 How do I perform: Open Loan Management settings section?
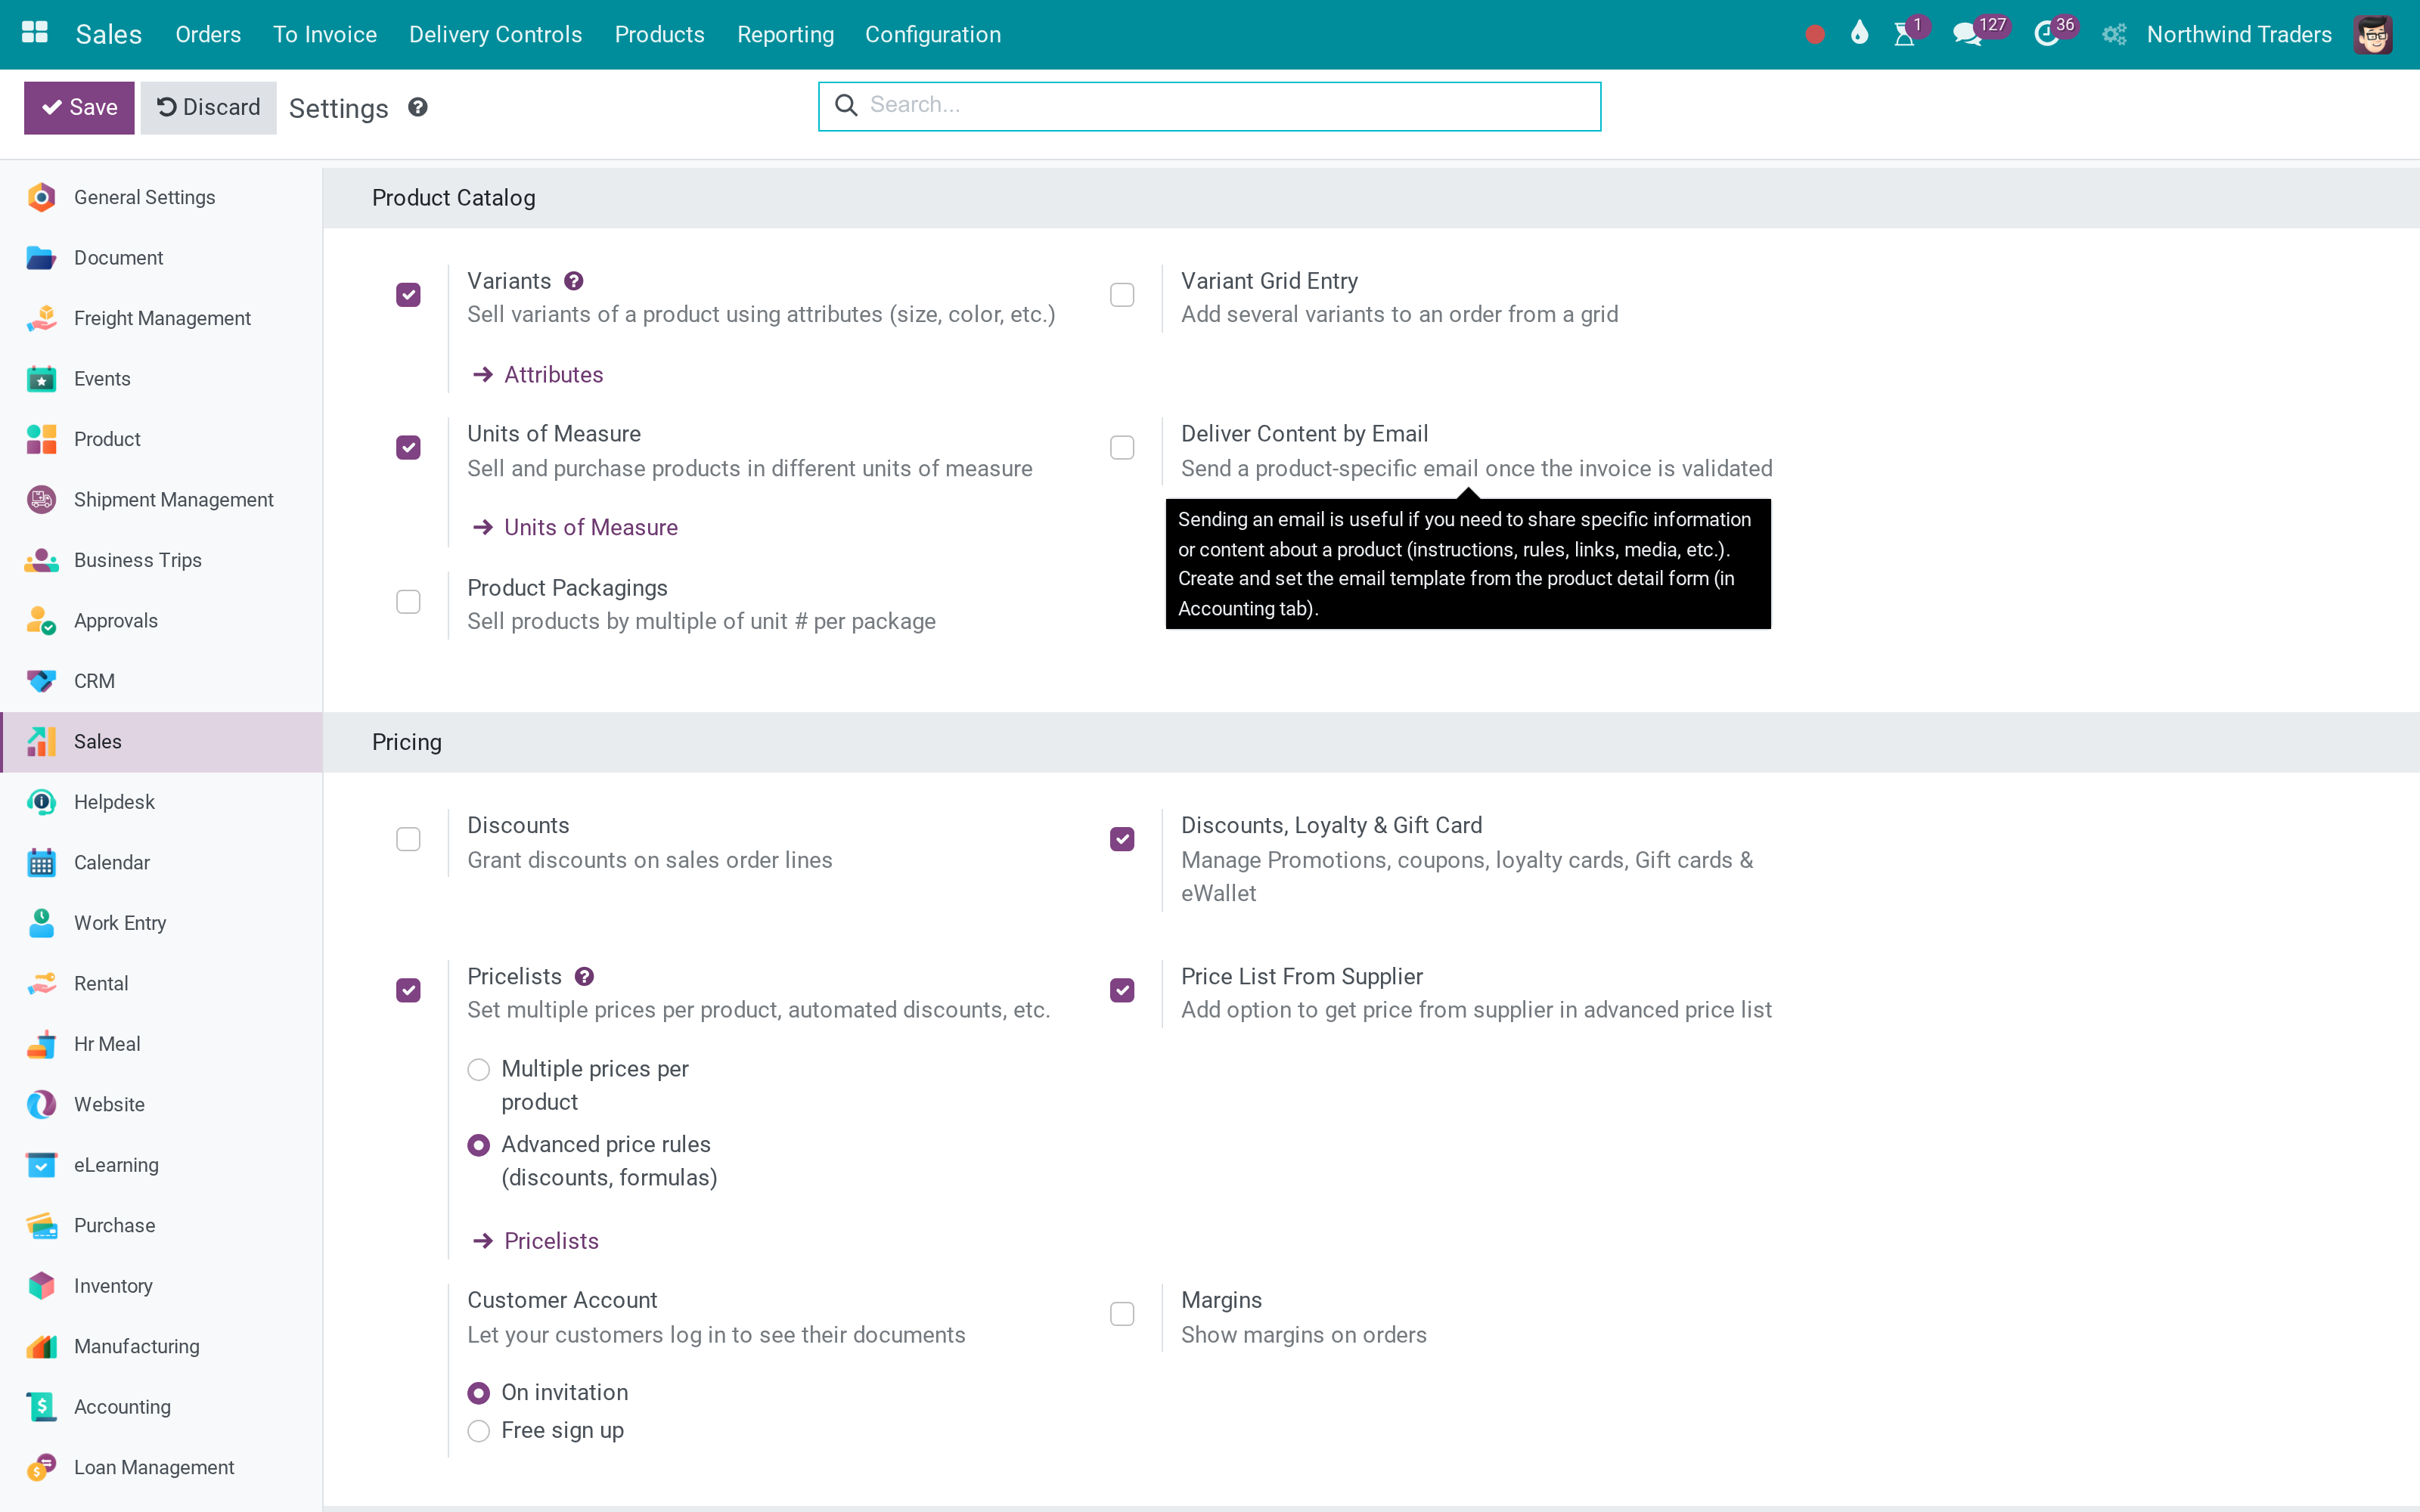point(161,1468)
